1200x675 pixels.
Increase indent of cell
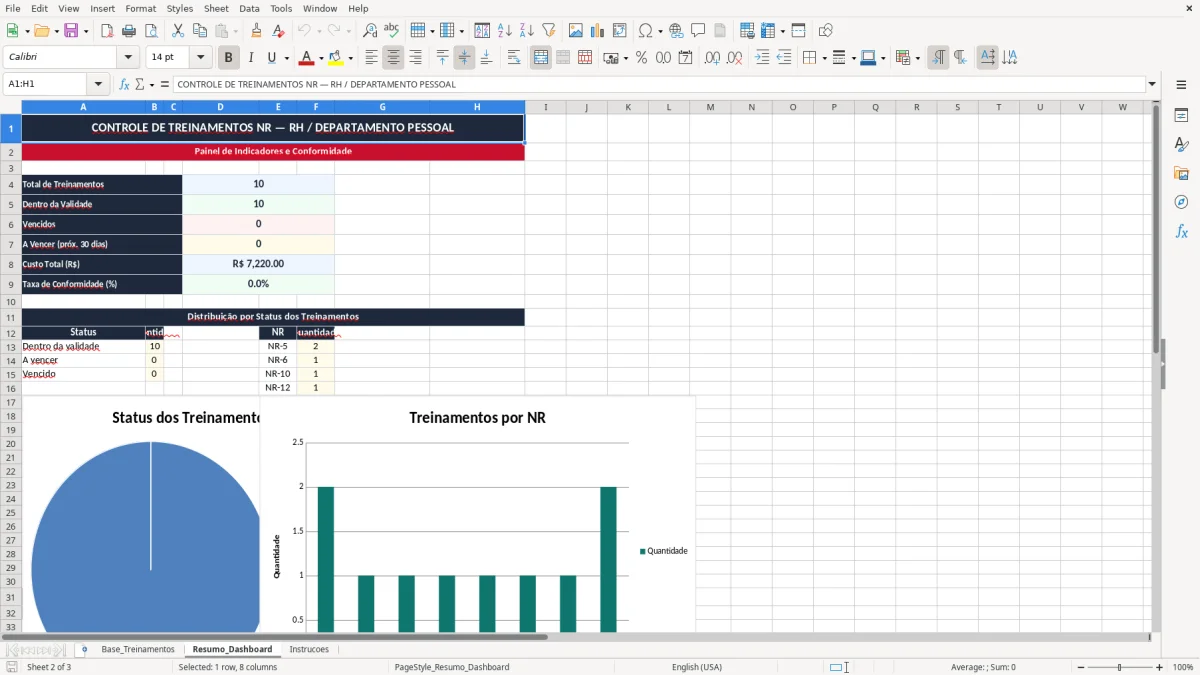pos(762,58)
